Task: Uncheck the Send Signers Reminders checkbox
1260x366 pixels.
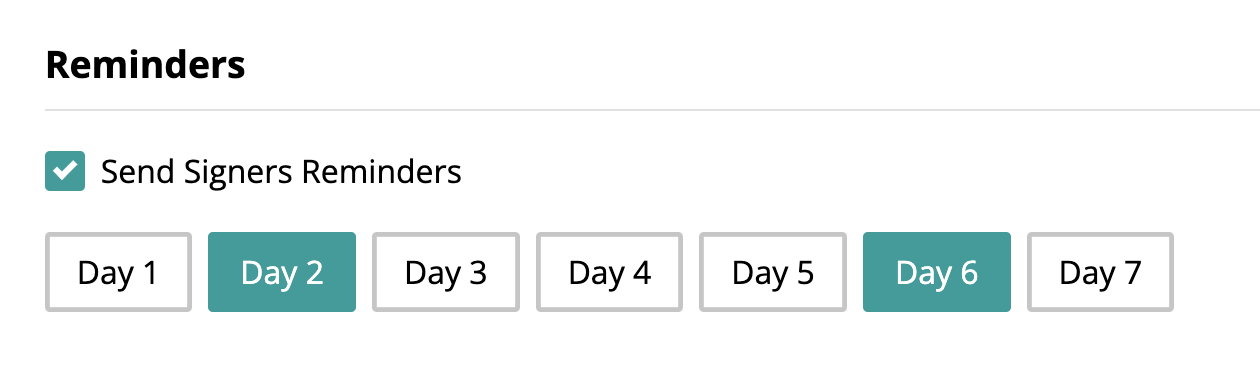Action: pyautogui.click(x=65, y=171)
